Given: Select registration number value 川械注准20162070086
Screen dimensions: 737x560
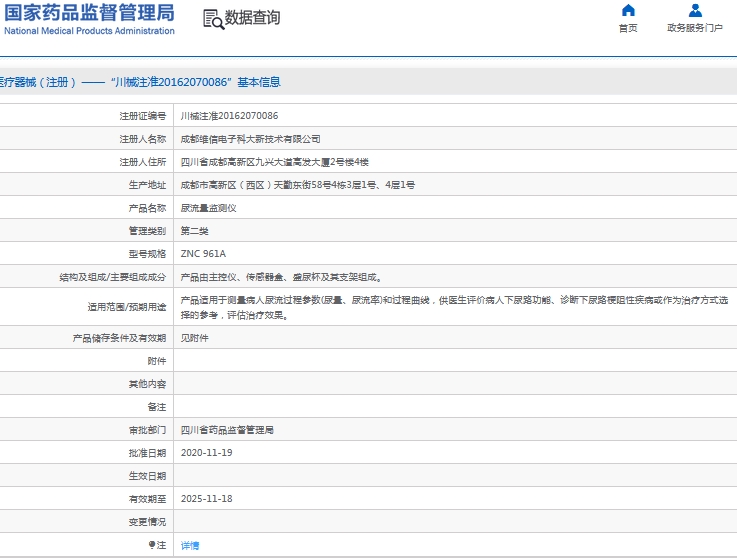Looking at the screenshot, I should click(229, 116).
